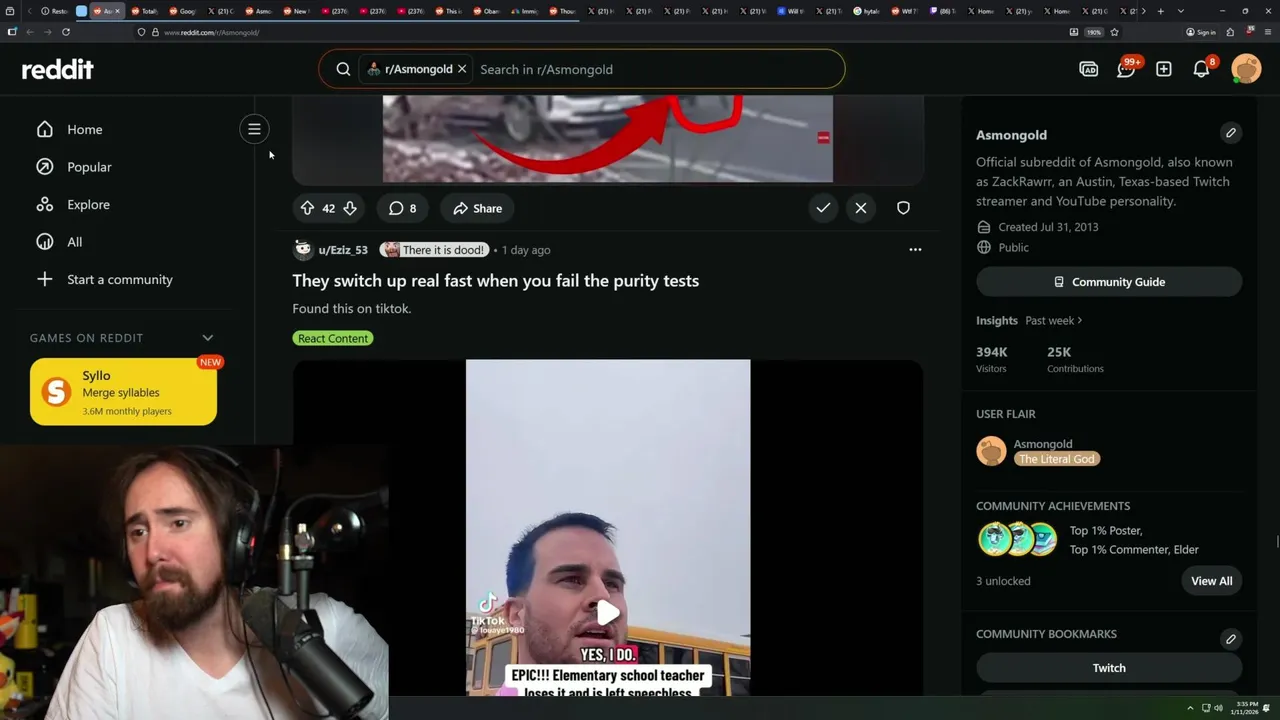The width and height of the screenshot is (1280, 720).
Task: Open the community achievement badges
Action: click(x=1017, y=539)
